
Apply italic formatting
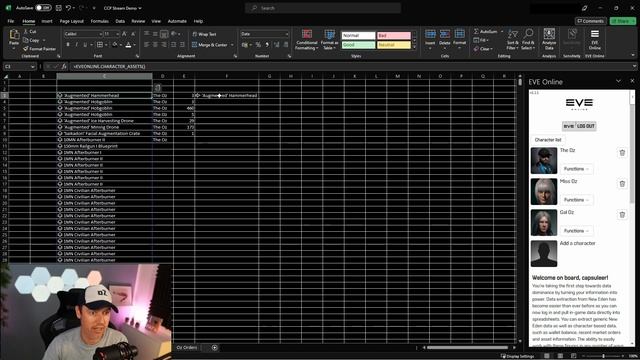pos(76,44)
